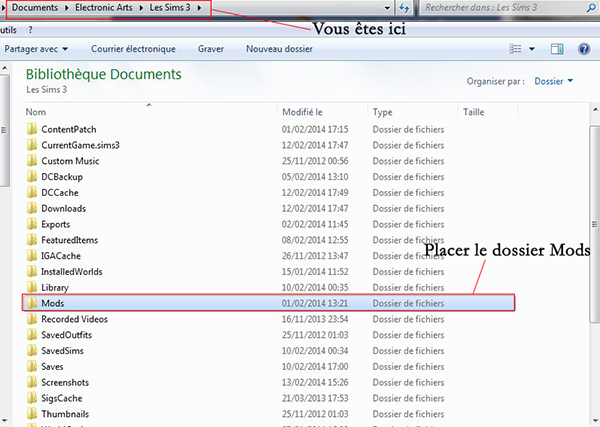Viewport: 600px width, 427px height.
Task: Open the '?' help menu
Action: point(30,30)
